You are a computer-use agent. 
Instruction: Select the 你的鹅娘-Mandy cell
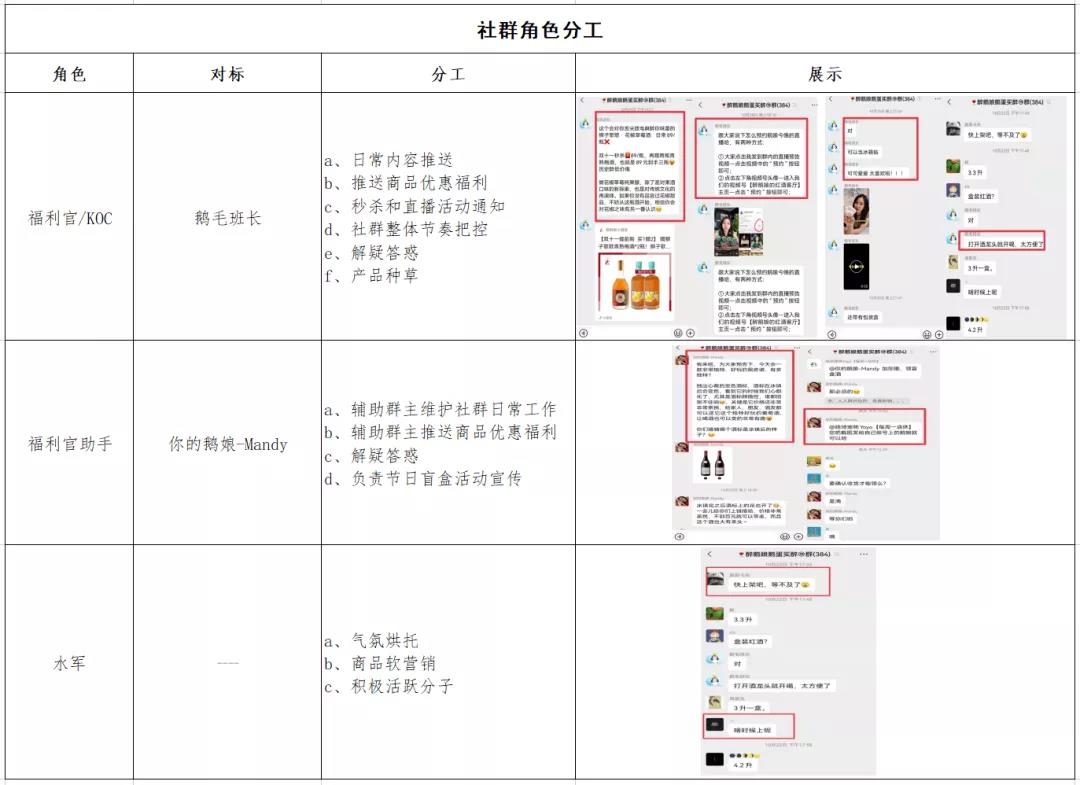pos(227,444)
